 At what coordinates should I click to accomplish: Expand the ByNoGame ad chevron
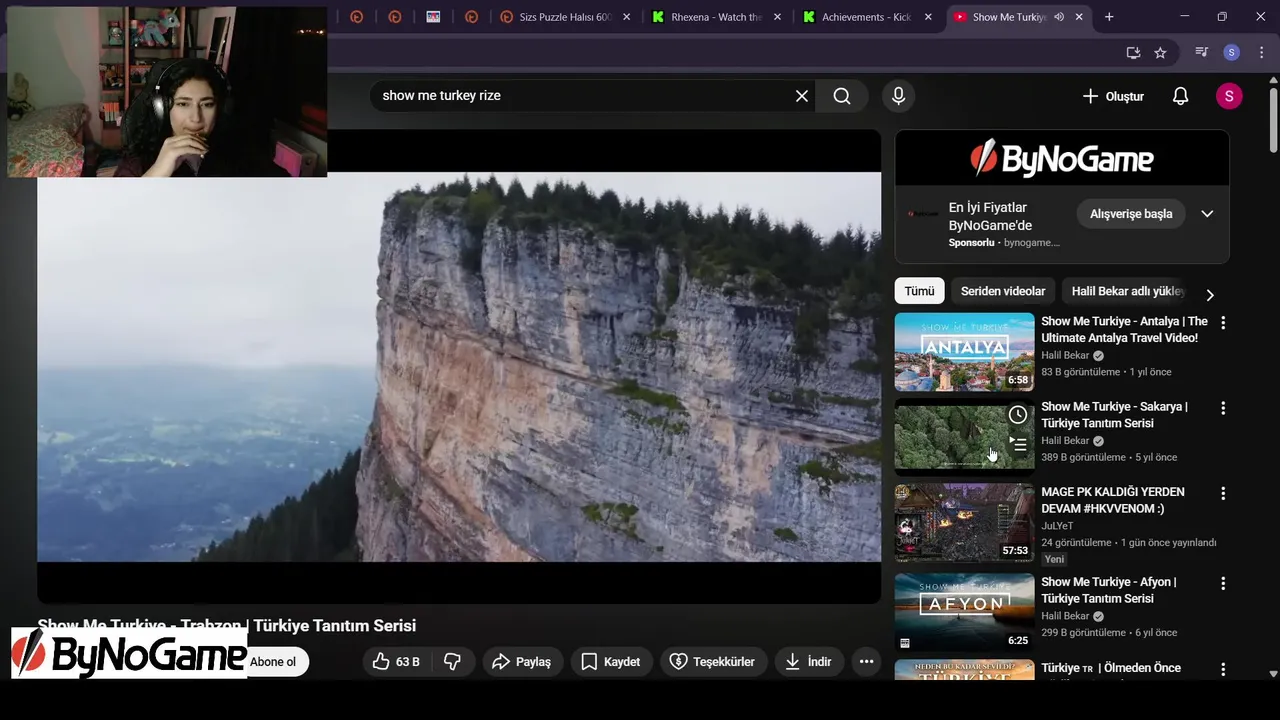point(1207,214)
